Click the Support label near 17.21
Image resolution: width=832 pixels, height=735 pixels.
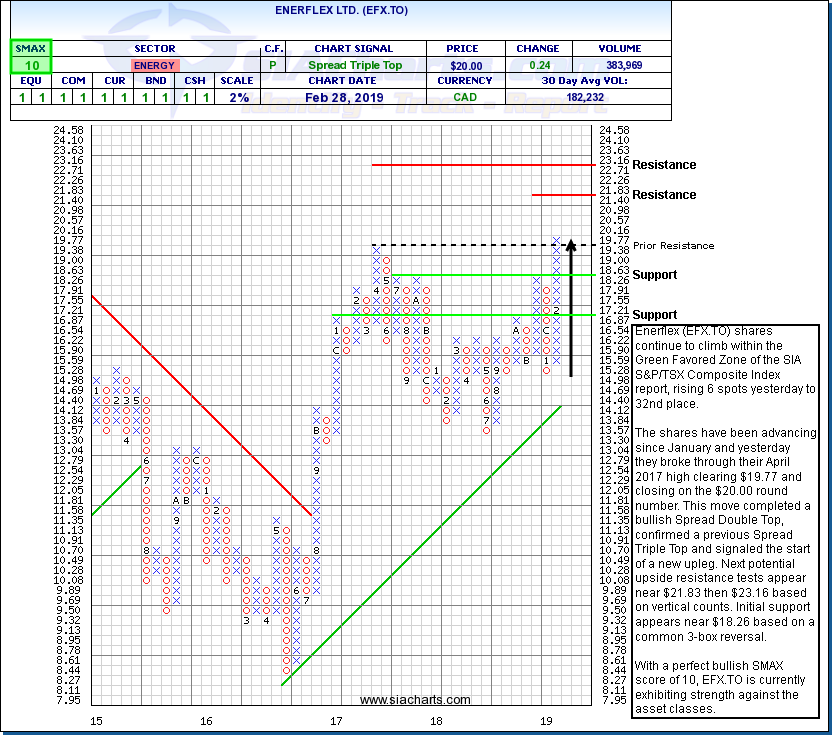(654, 315)
